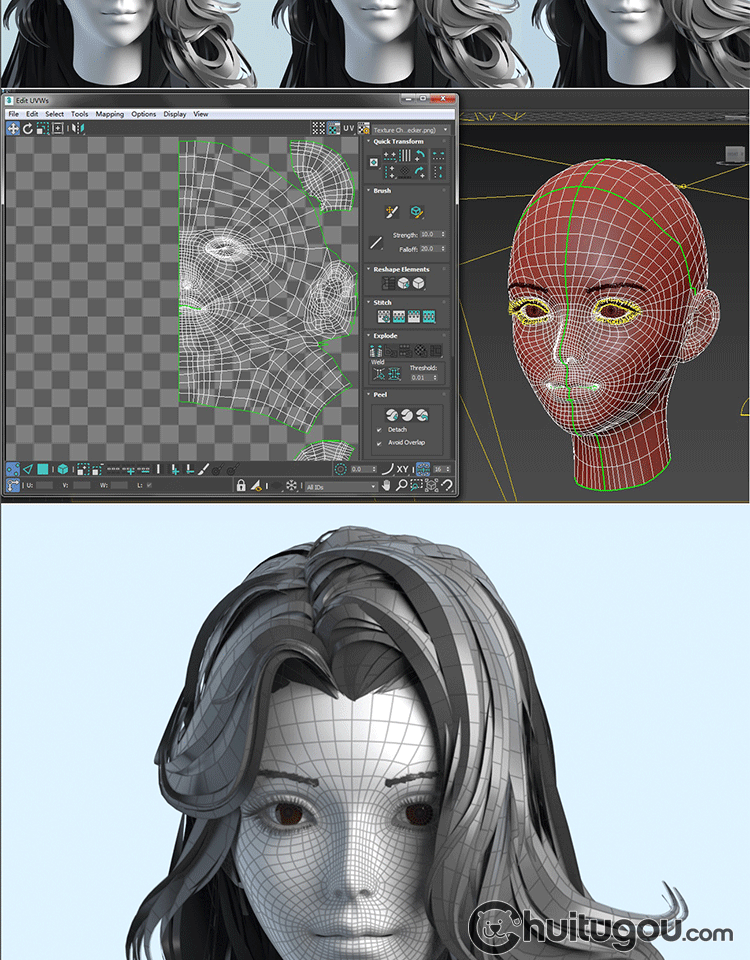Click the Quick Peel icon
Screen dimensions: 750x960
(392, 414)
